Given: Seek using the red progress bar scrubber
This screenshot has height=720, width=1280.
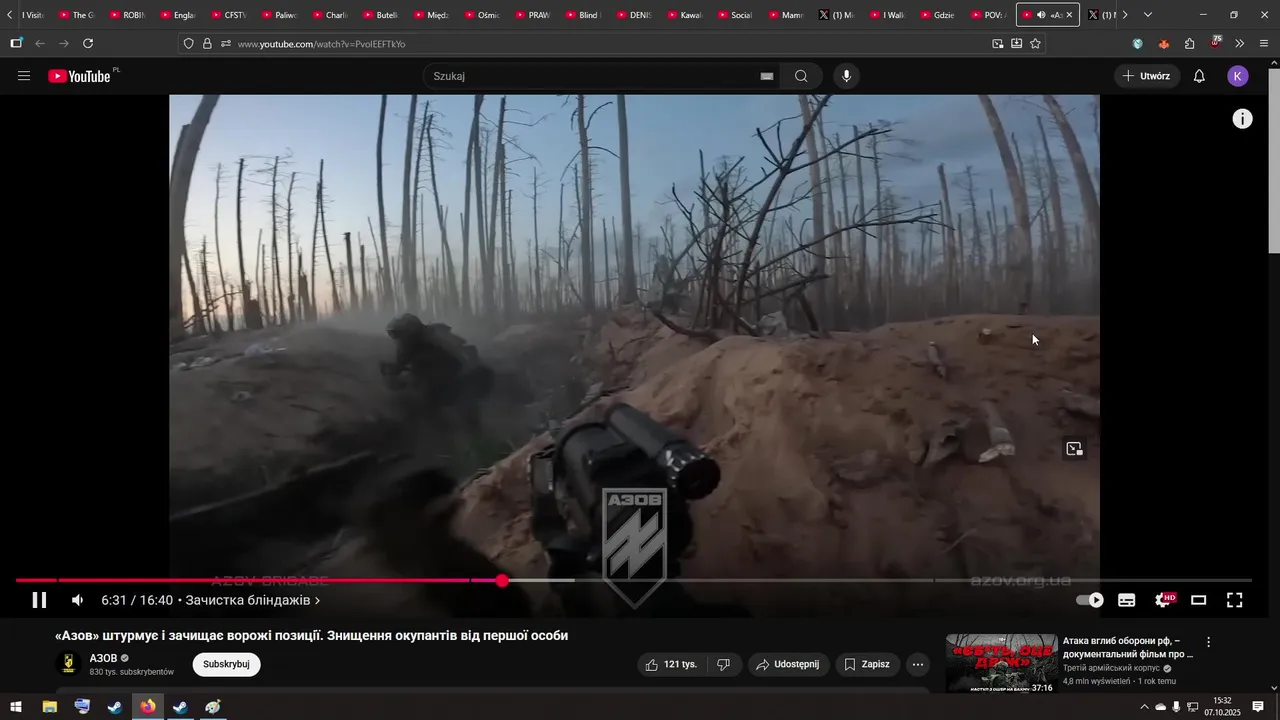Looking at the screenshot, I should pyautogui.click(x=502, y=581).
